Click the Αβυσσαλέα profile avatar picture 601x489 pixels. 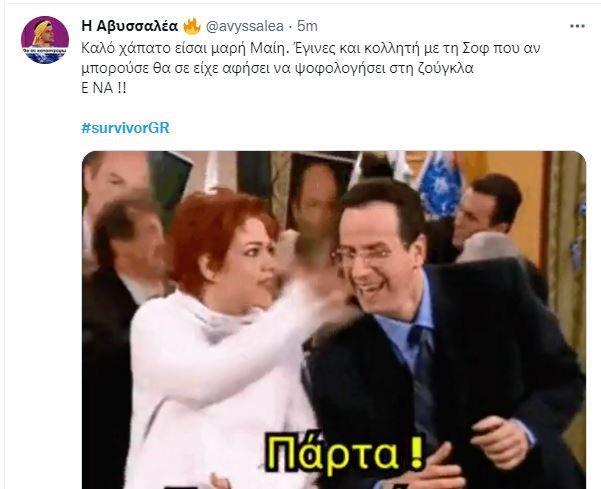click(45, 40)
